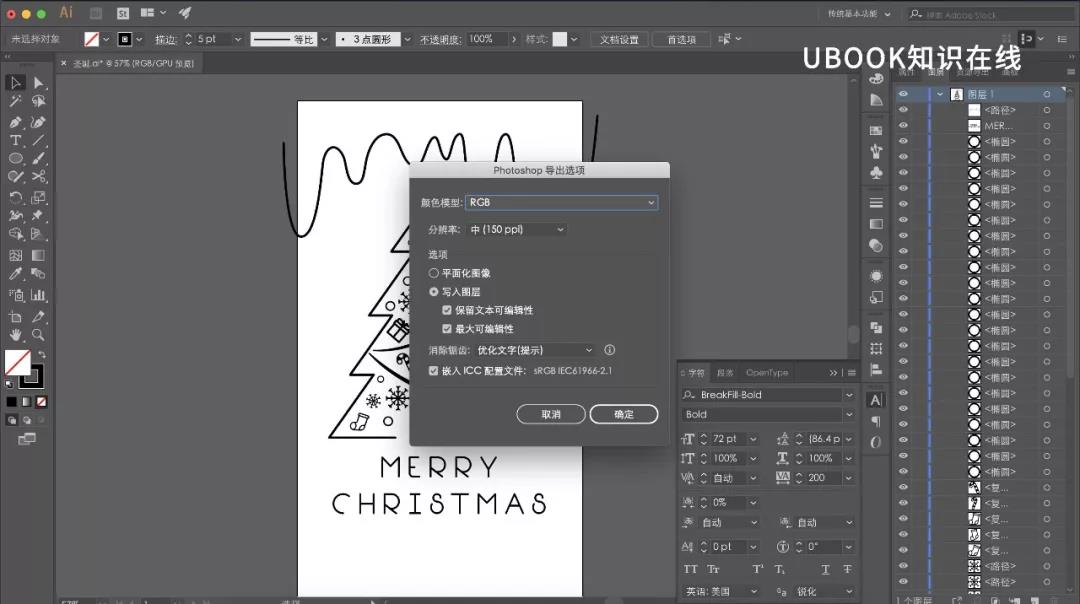The width and height of the screenshot is (1080, 604).
Task: Select the Column Graph tool
Action: (39, 295)
